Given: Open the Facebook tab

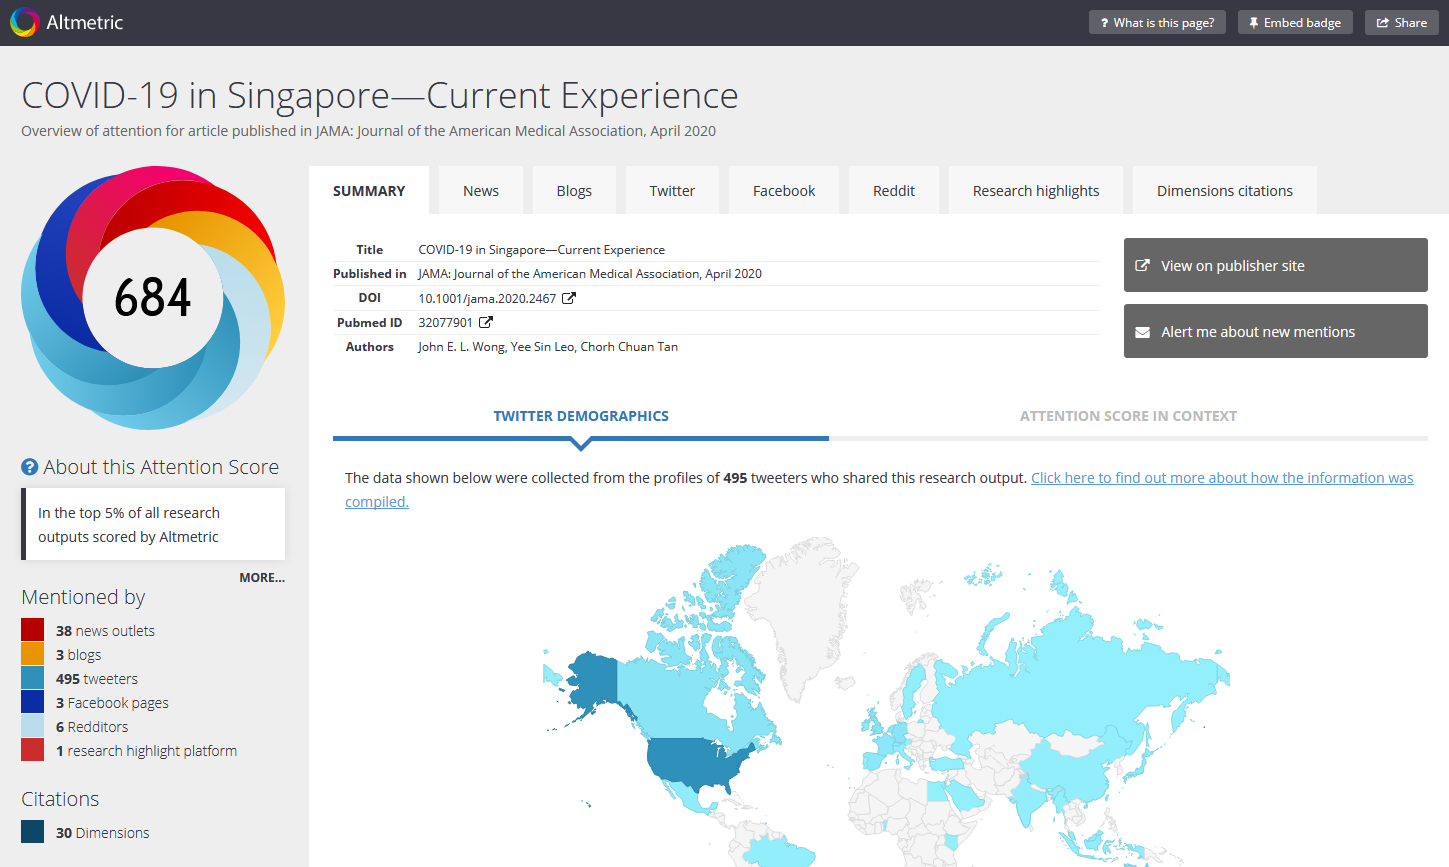Looking at the screenshot, I should coord(784,190).
